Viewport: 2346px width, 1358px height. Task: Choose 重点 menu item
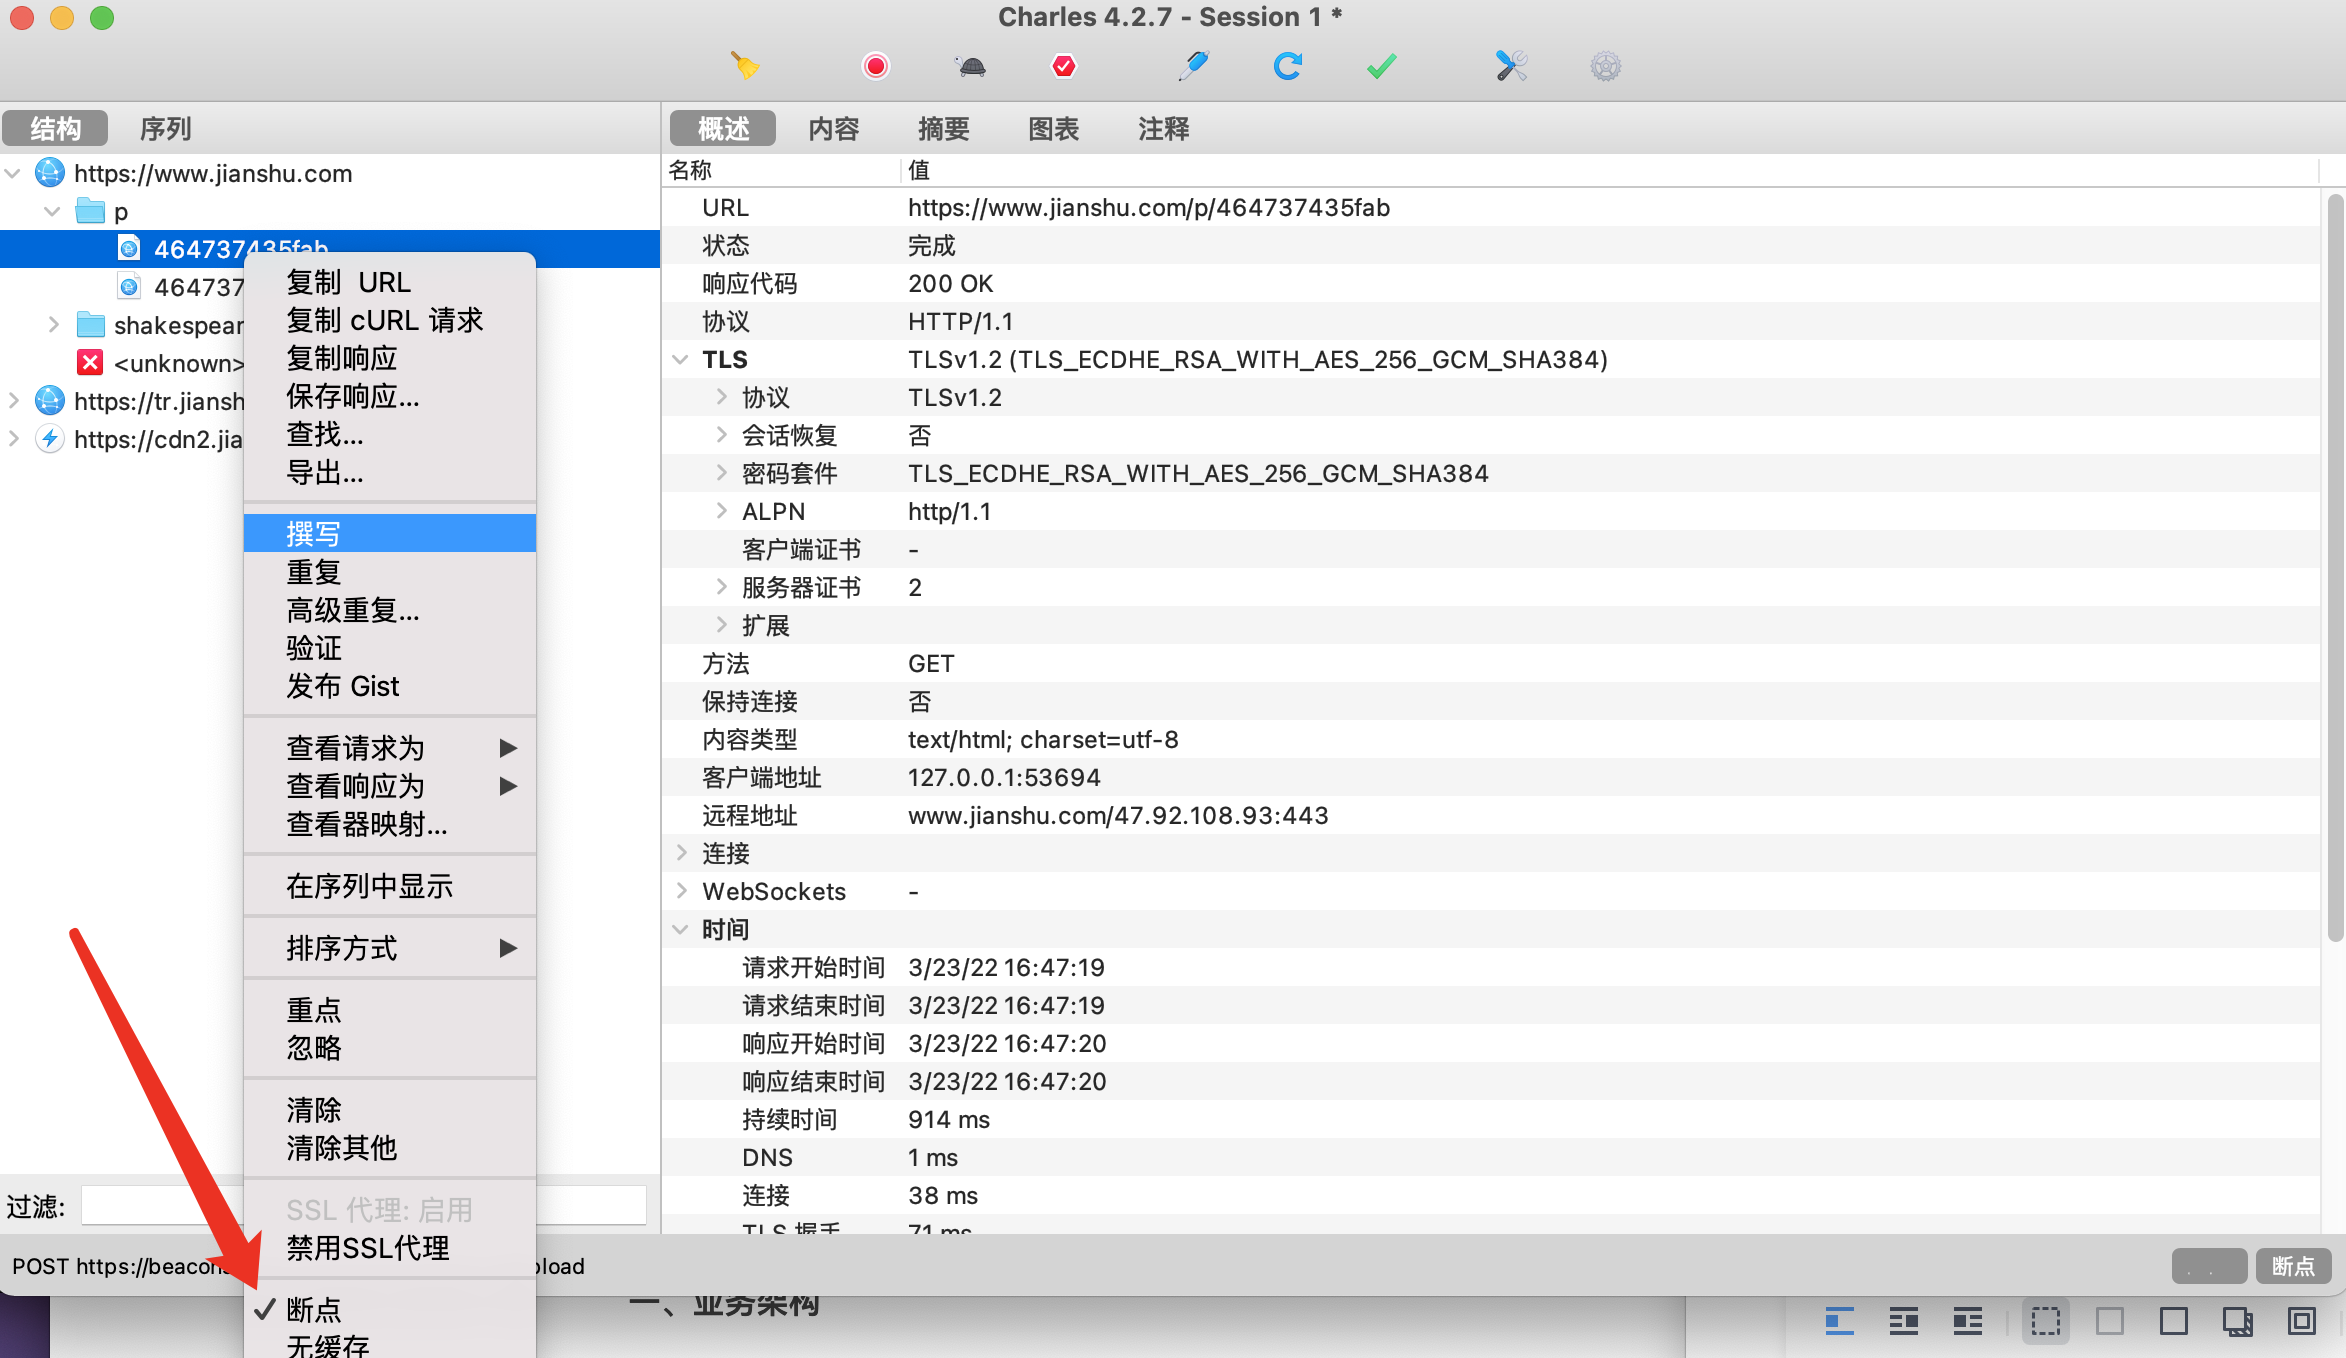pyautogui.click(x=390, y=1010)
